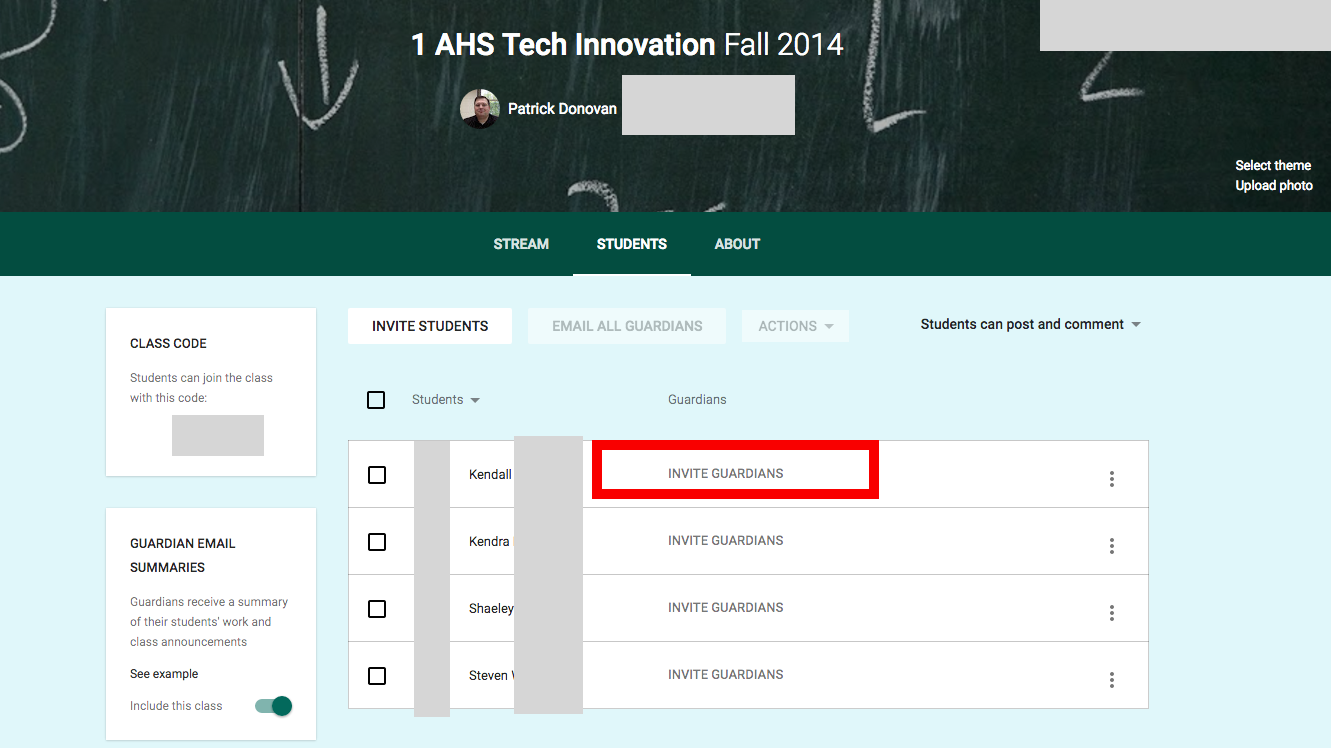Viewport: 1331px width, 748px height.
Task: Open the Actions dropdown menu
Action: pos(795,326)
